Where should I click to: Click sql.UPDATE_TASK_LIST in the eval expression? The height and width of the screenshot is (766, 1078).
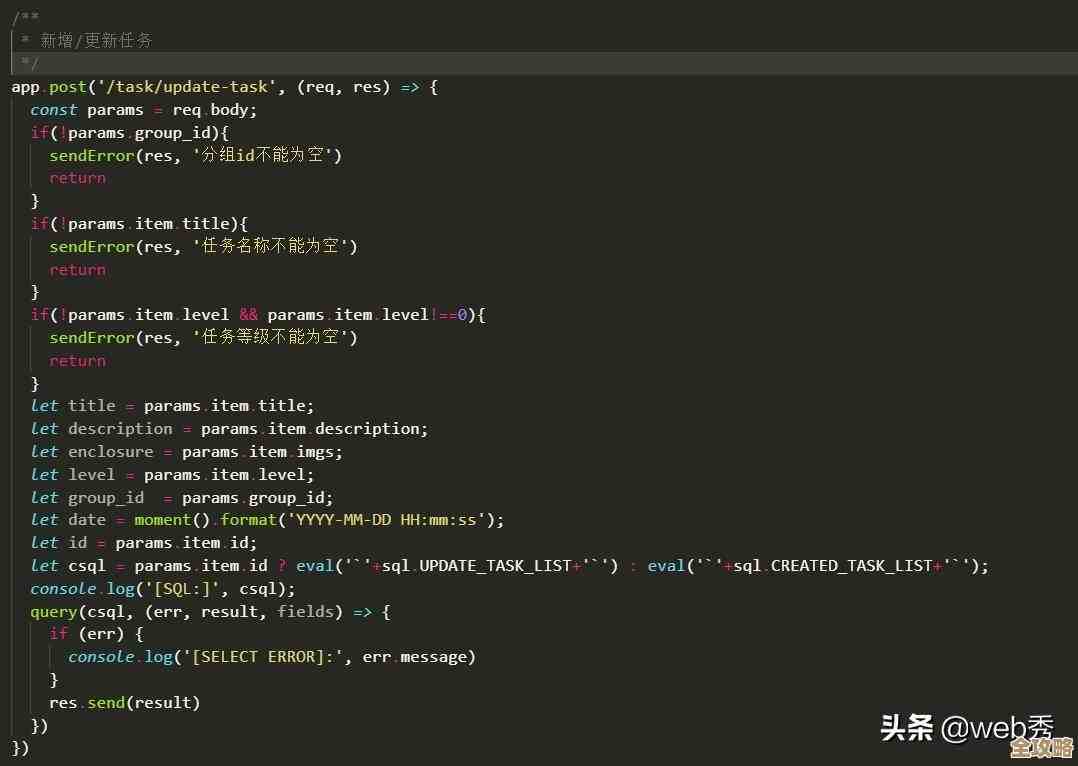[x=476, y=566]
